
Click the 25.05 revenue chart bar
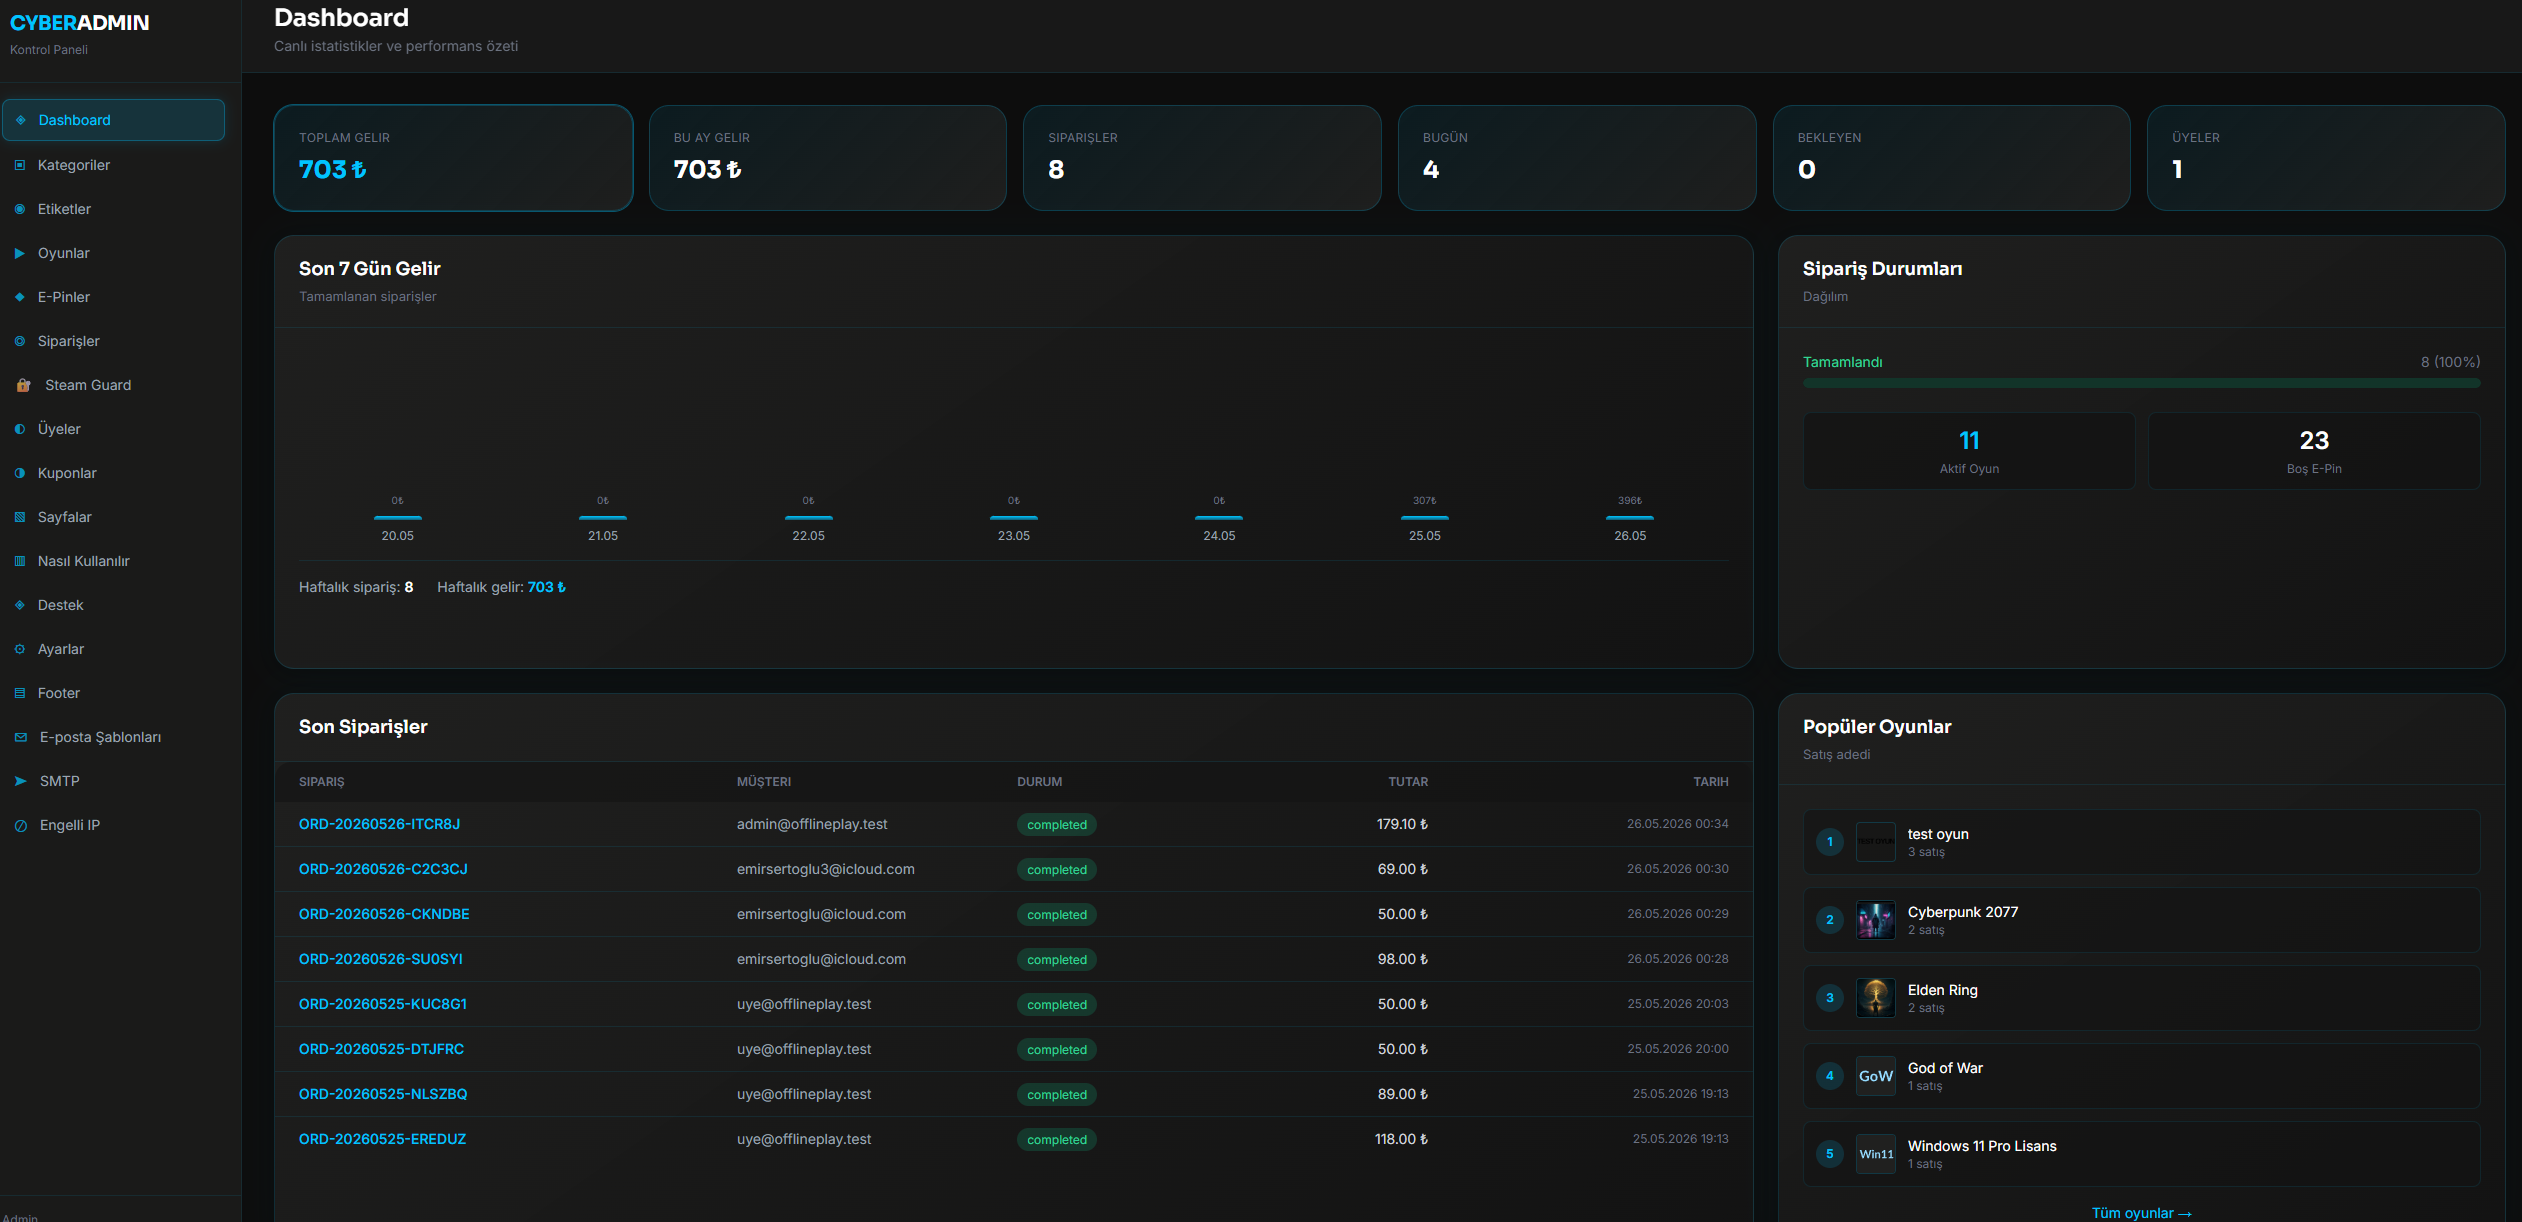(1424, 517)
